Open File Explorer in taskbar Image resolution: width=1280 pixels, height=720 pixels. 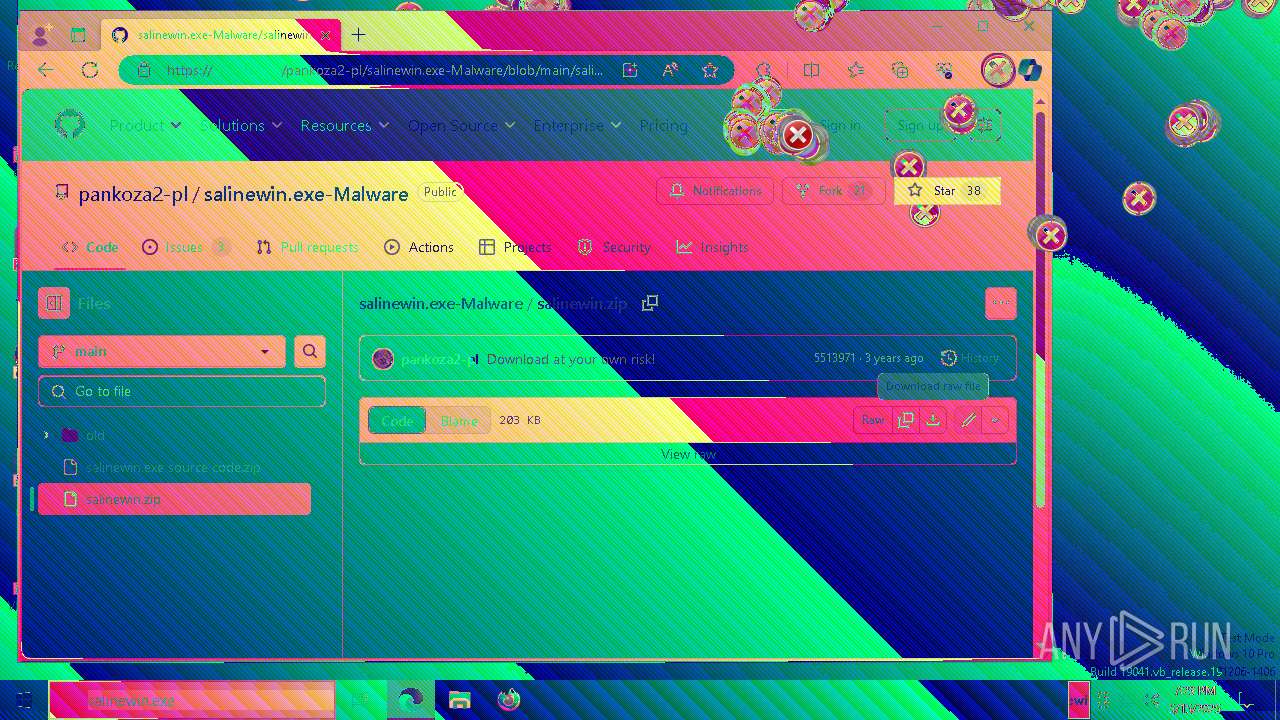[x=459, y=699]
